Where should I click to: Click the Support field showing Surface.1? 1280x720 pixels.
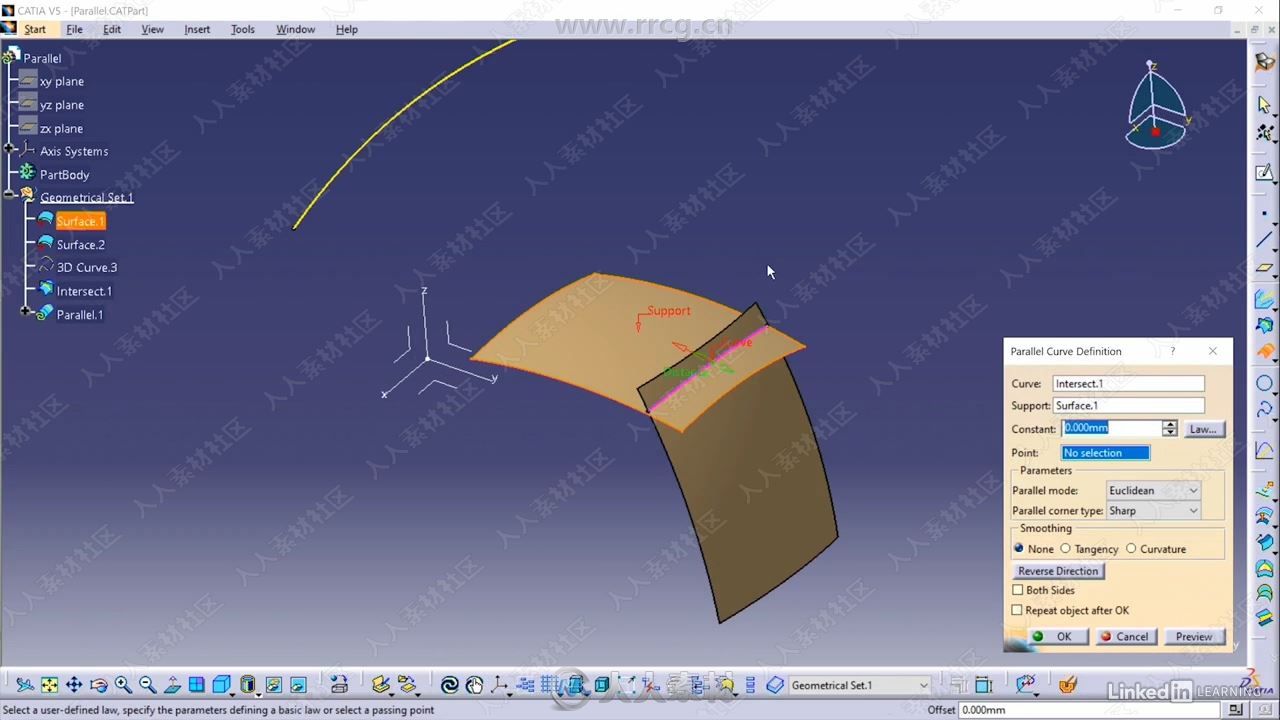tap(1128, 405)
